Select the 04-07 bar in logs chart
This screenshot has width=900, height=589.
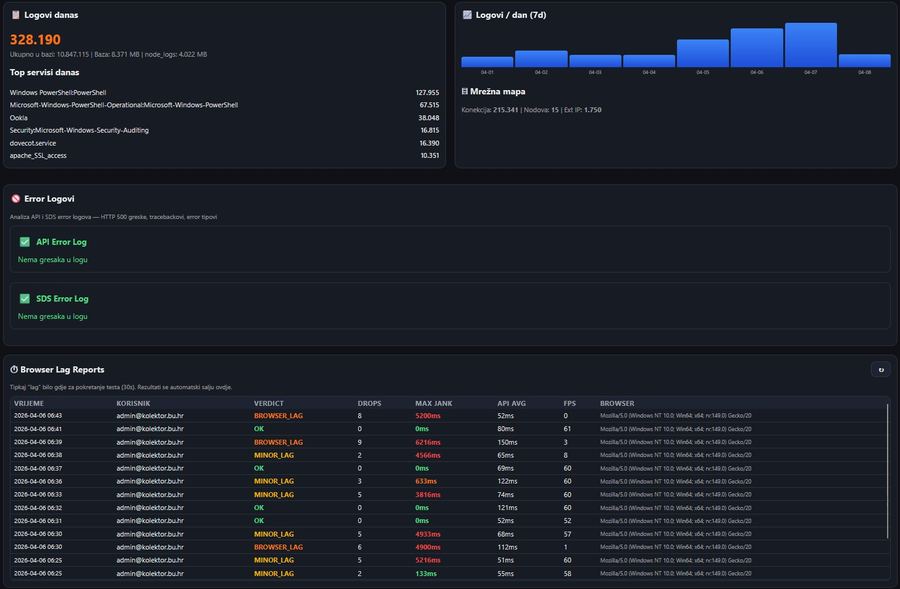point(810,45)
